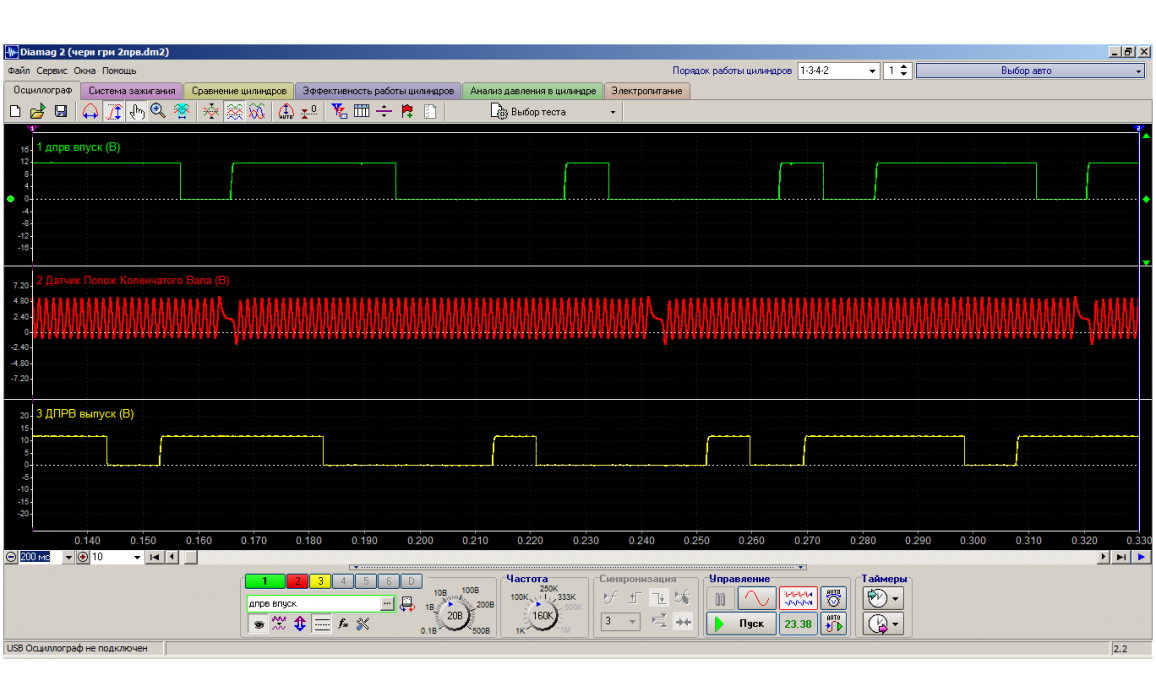The image size is (1156, 700).
Task: Open the second timer dropdown under Таймеры
Action: (895, 624)
